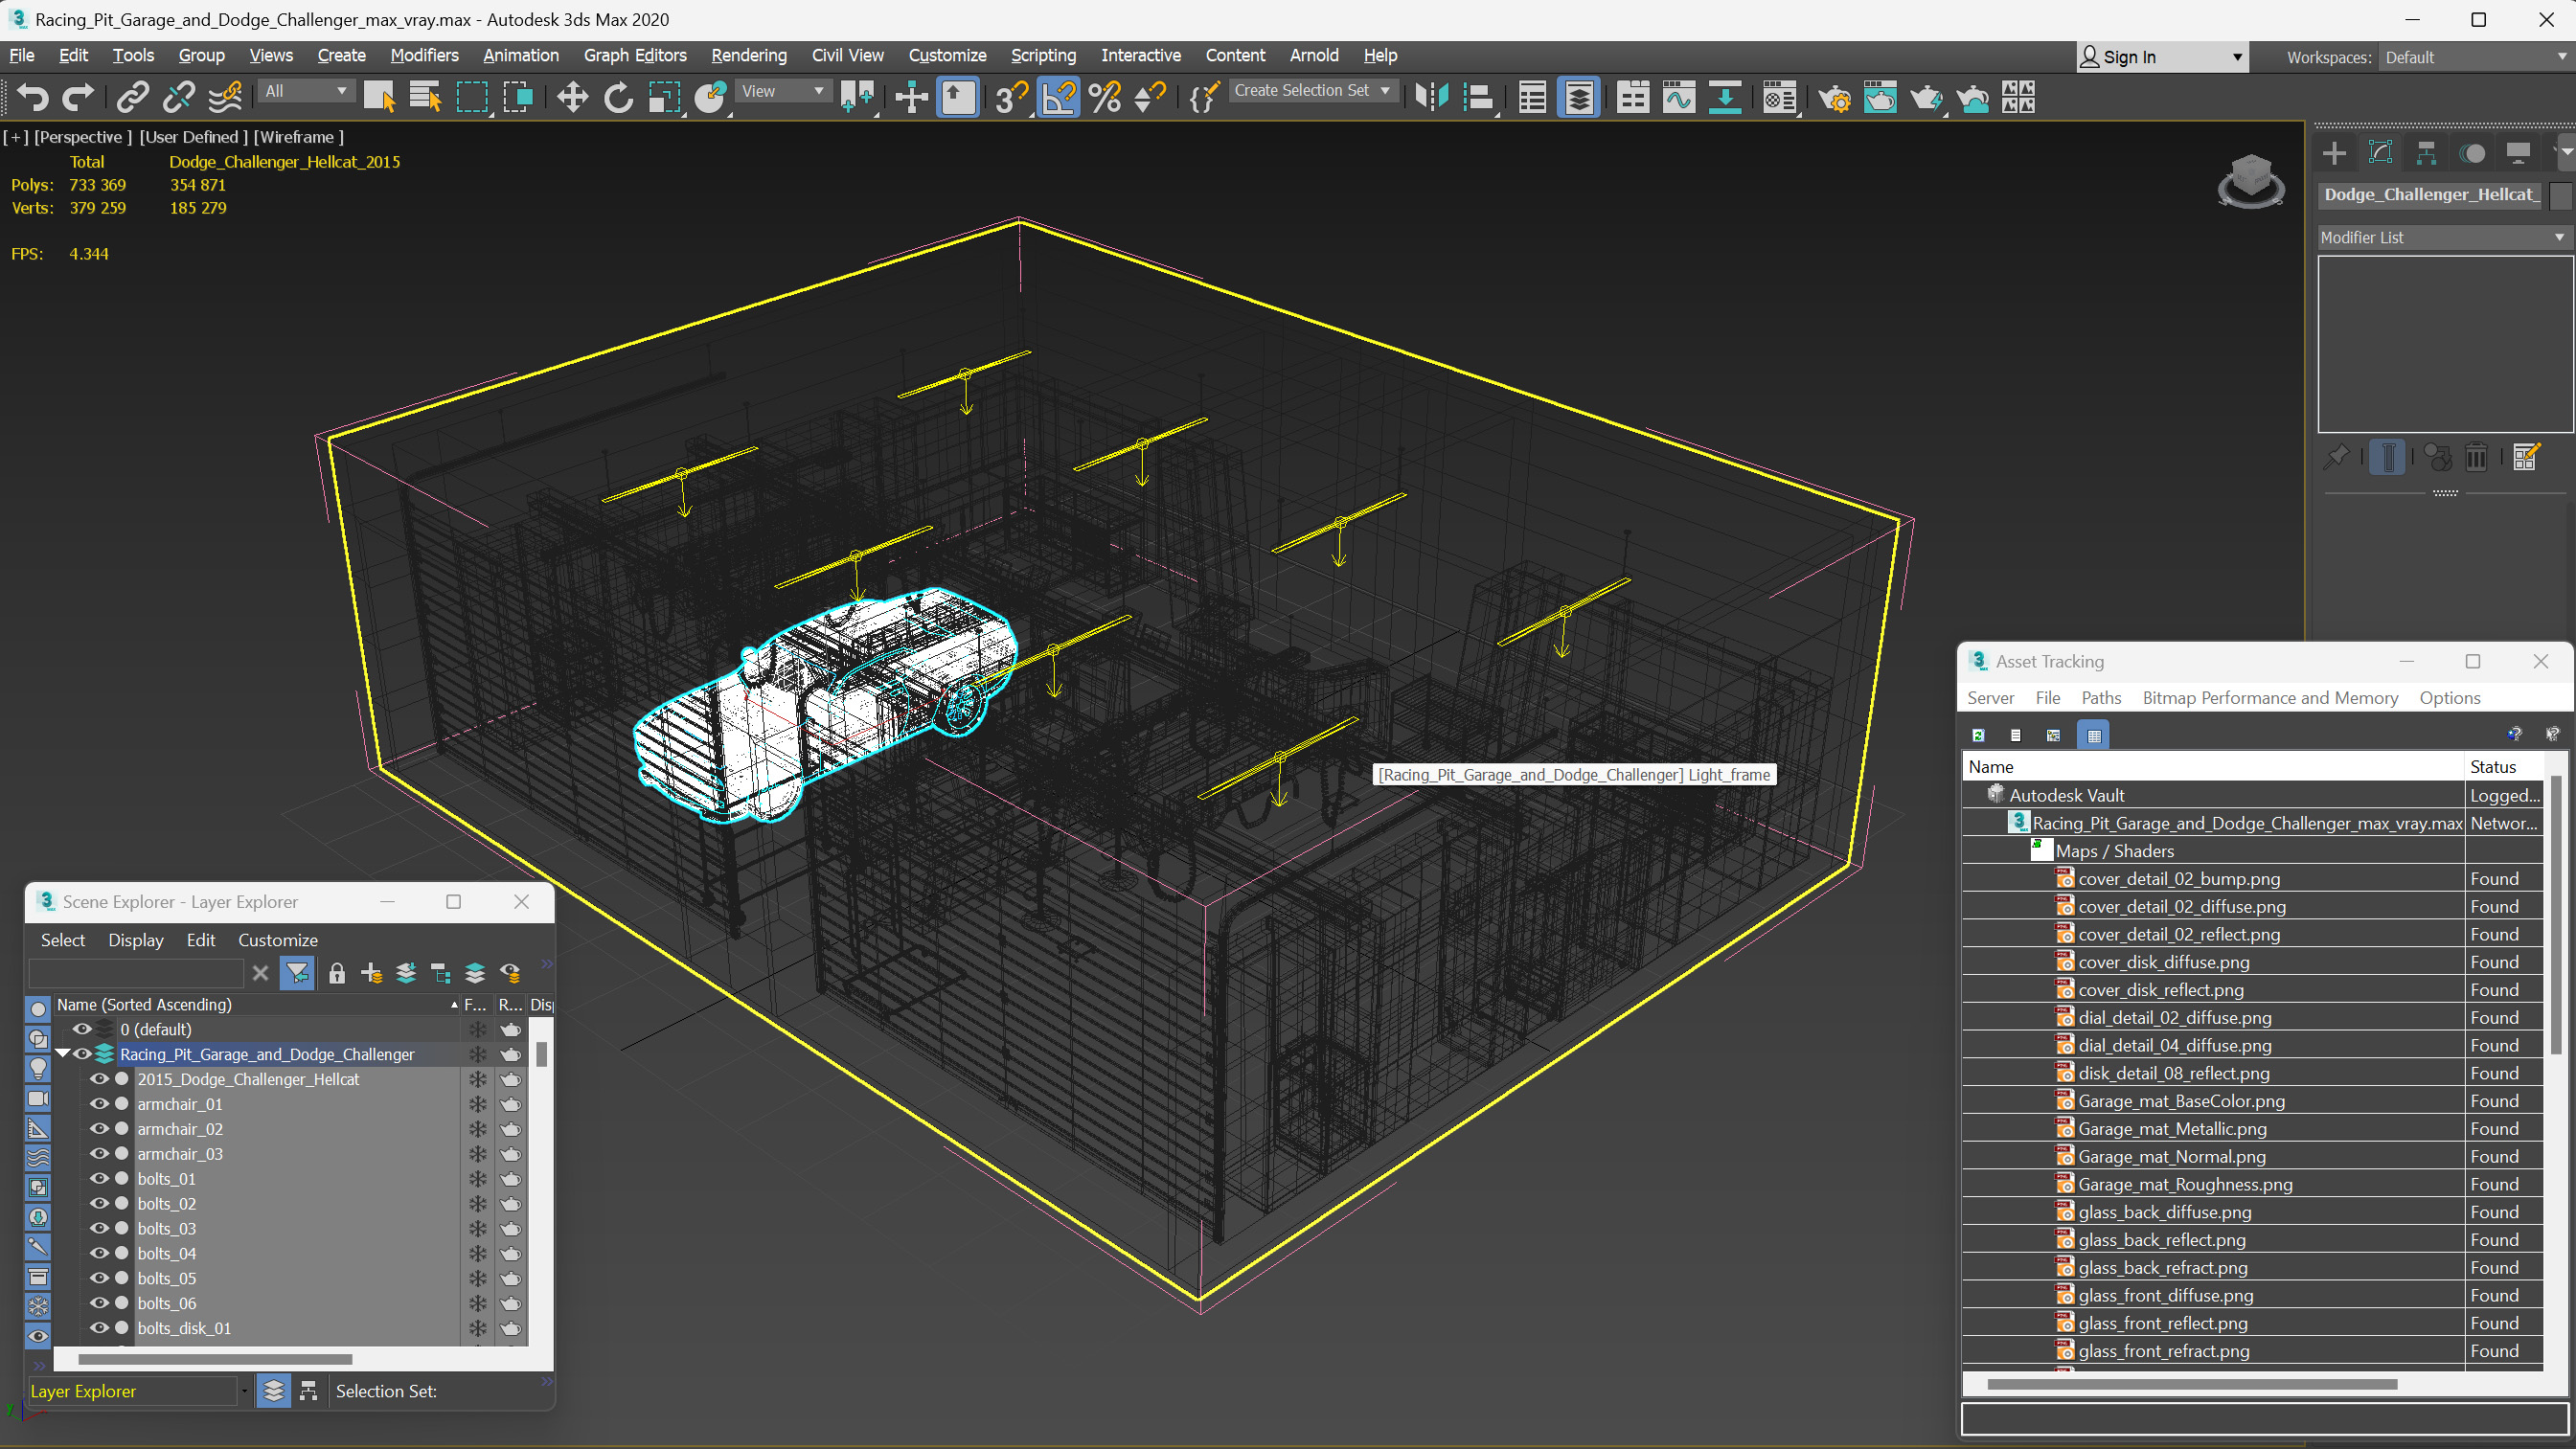Open Bitmap Performance and Memory menu
Screen dimensions: 2576x1449
[x=2270, y=698]
